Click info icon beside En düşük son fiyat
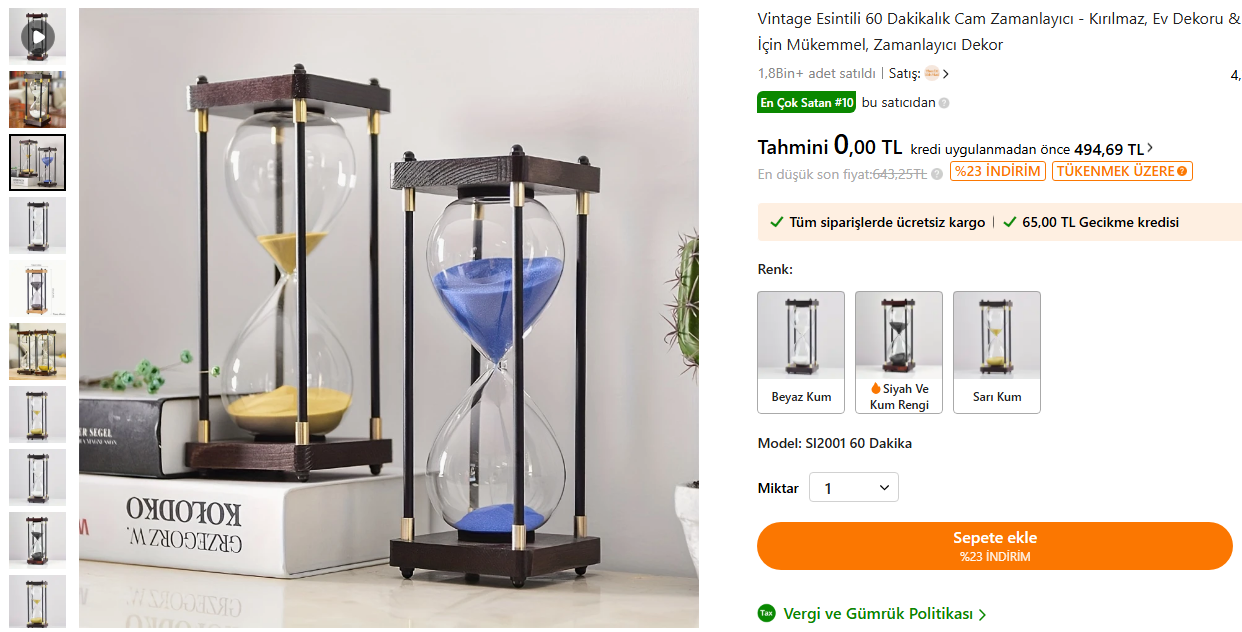1242x632 pixels. (937, 174)
